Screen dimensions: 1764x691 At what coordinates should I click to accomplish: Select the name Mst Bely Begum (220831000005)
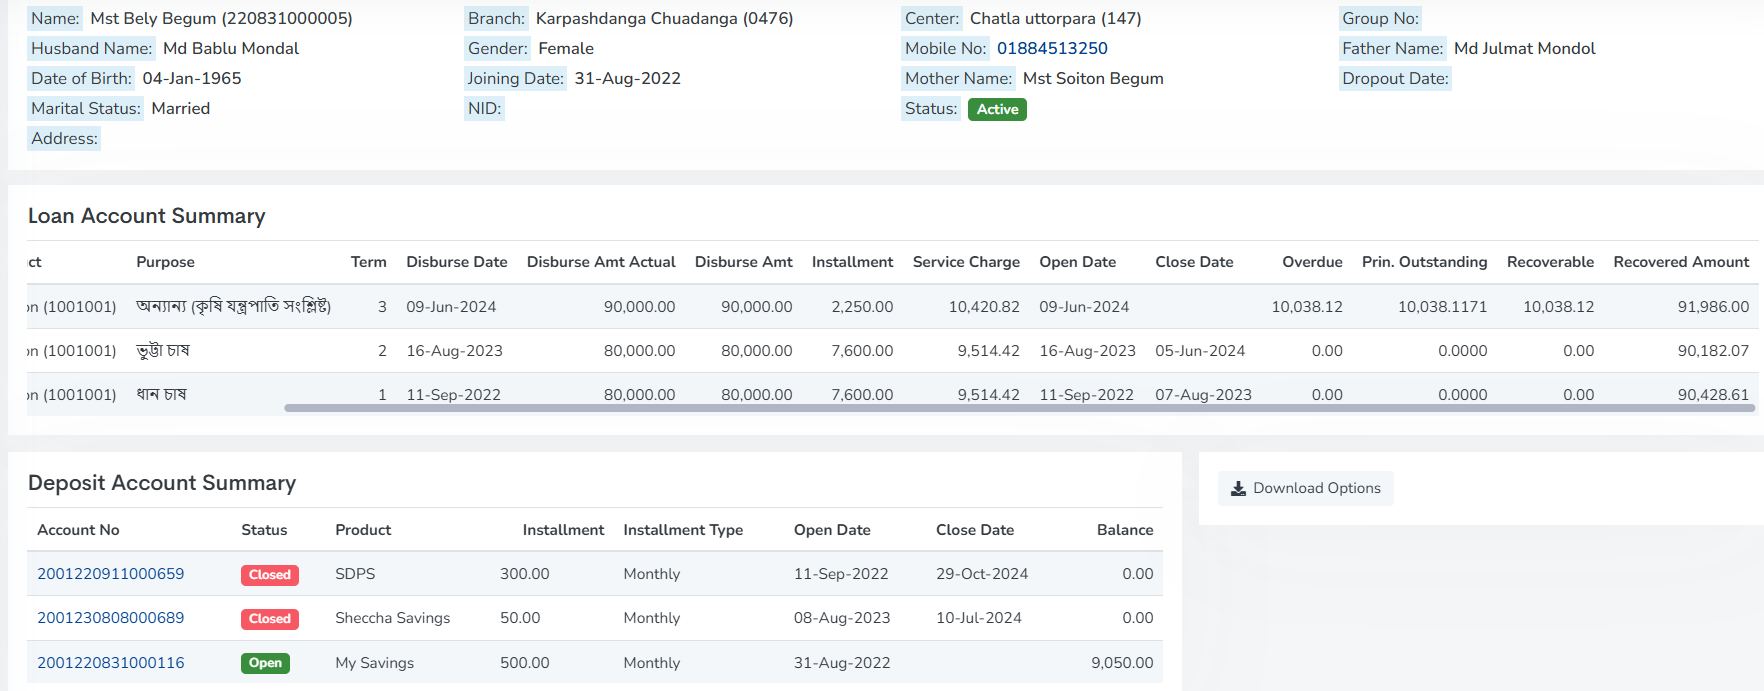tap(221, 18)
